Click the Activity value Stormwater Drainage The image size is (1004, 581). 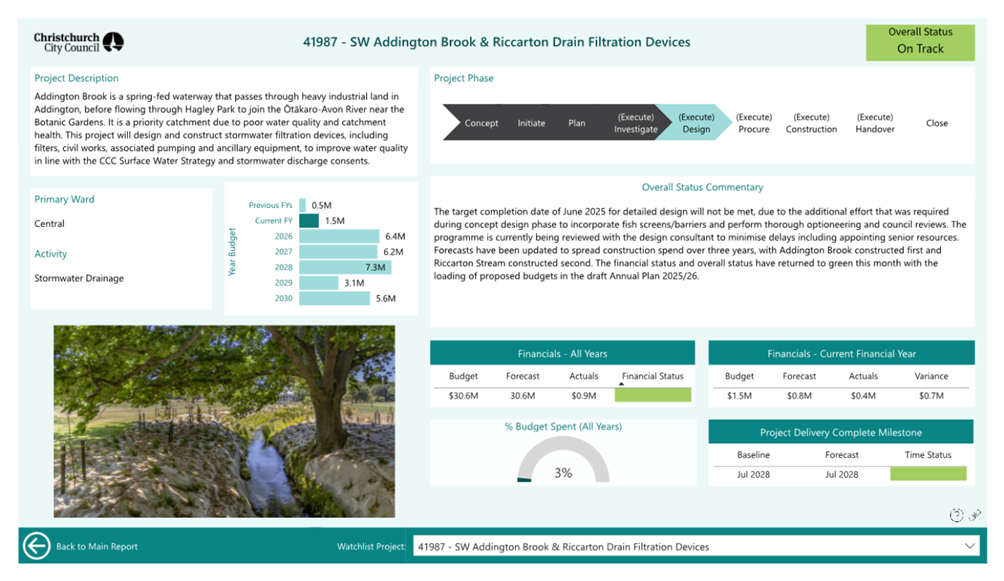[x=79, y=278]
